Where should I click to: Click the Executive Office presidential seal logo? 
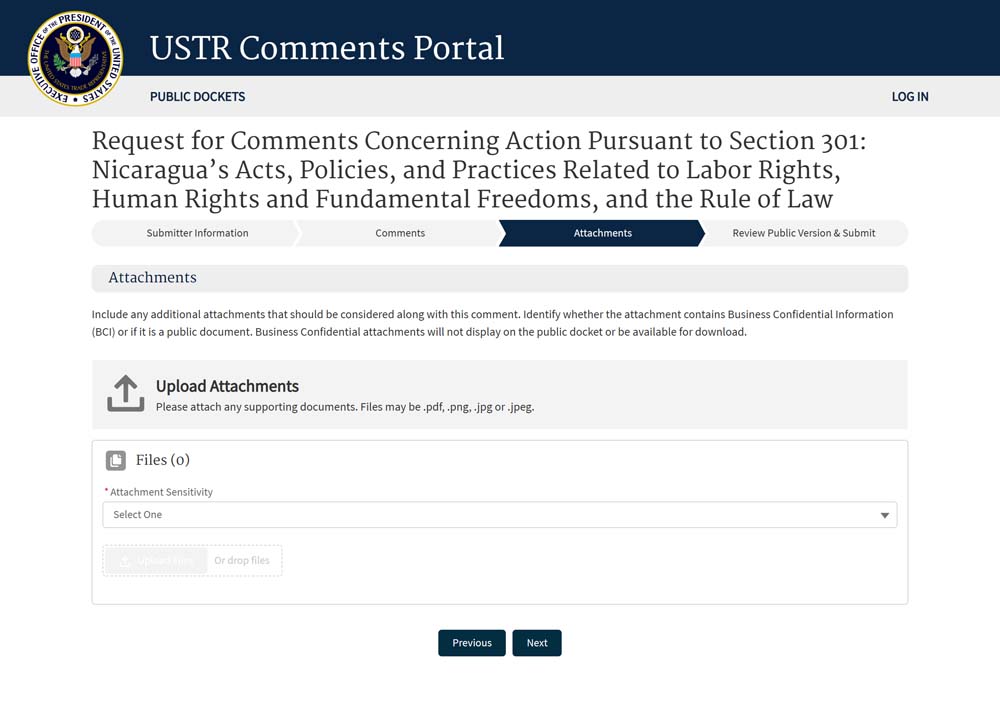75,59
